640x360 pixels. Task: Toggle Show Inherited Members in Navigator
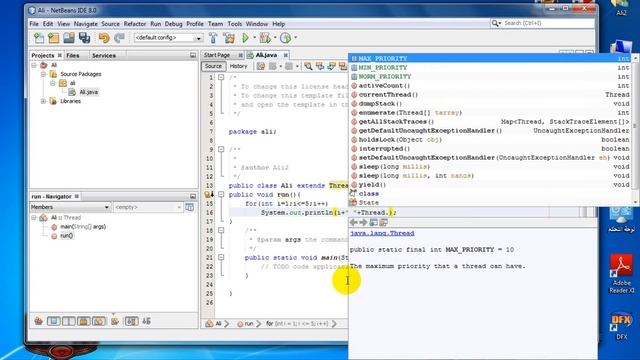coord(38,321)
